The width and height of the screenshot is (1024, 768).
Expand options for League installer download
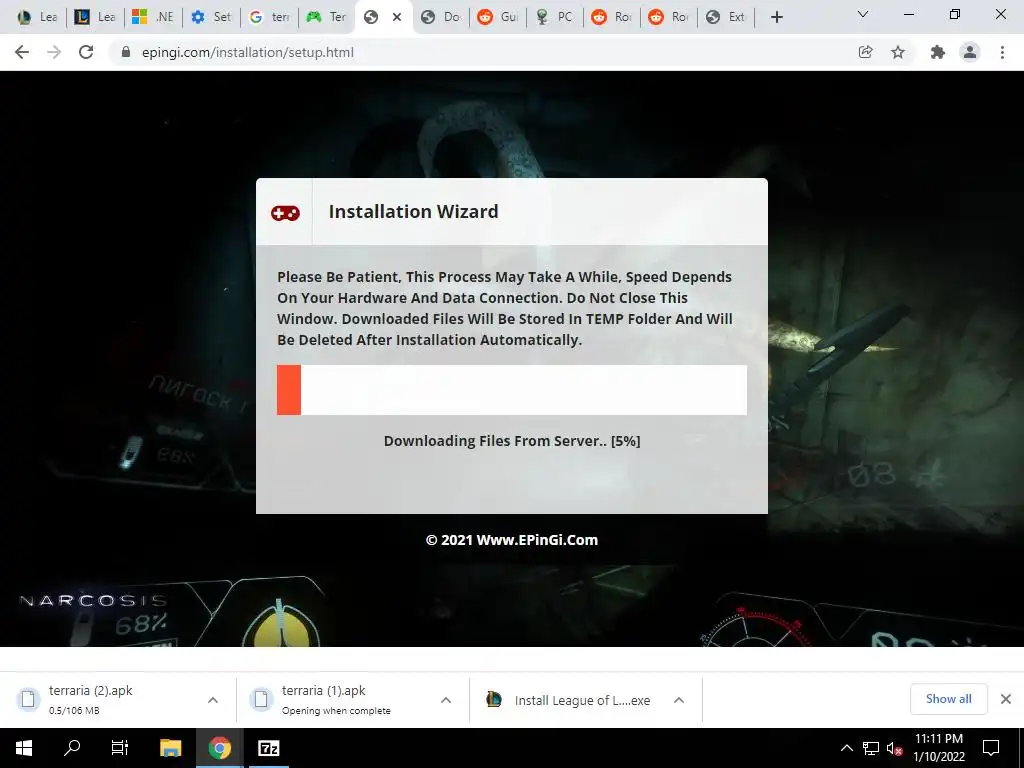coord(679,700)
